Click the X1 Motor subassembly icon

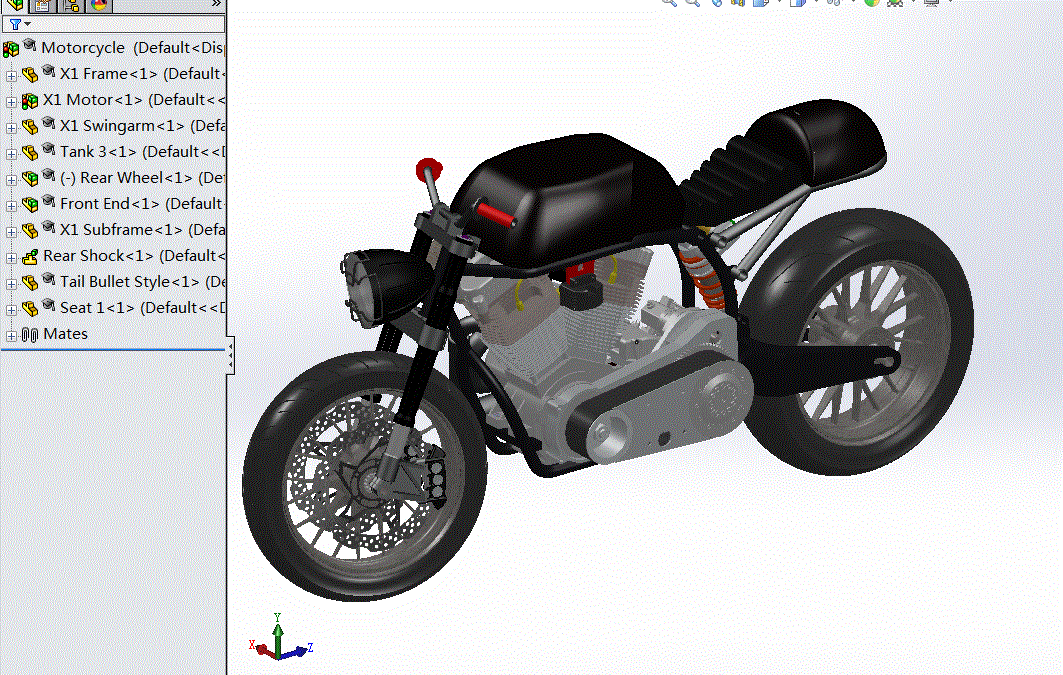[x=29, y=101]
